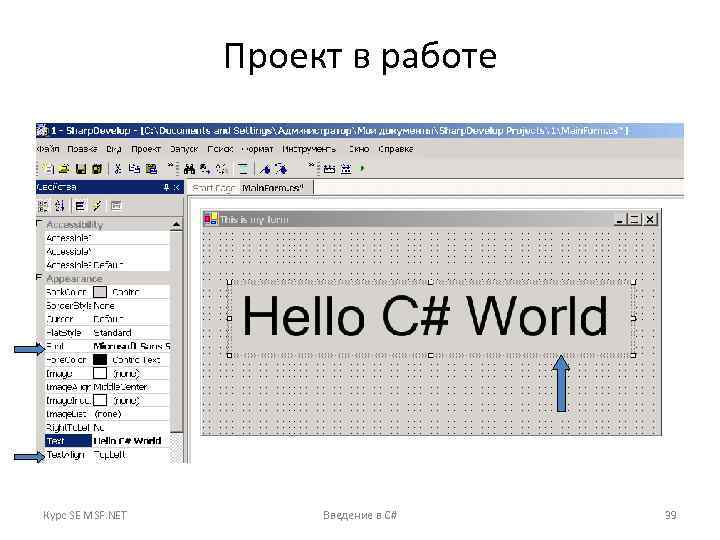Select the ForeColor property name
720x540 pixels.
pos(67,360)
